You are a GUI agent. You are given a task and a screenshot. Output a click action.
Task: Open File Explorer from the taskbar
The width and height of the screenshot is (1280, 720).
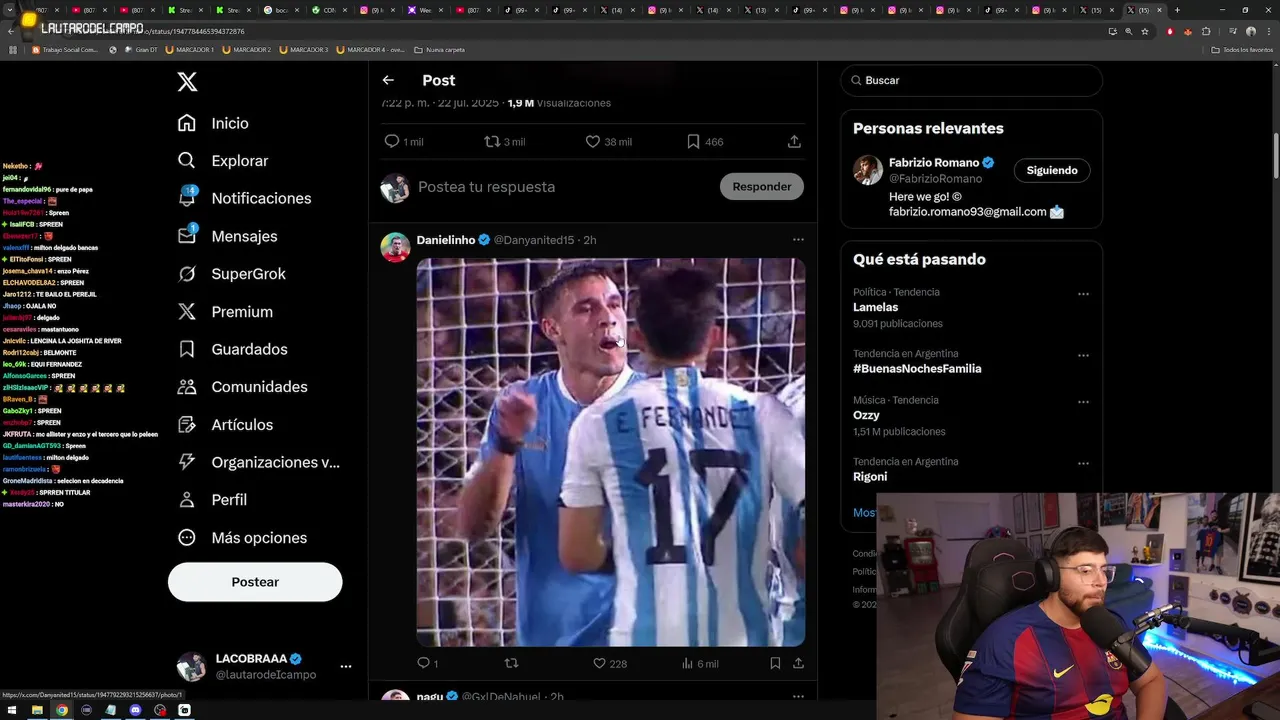click(37, 710)
